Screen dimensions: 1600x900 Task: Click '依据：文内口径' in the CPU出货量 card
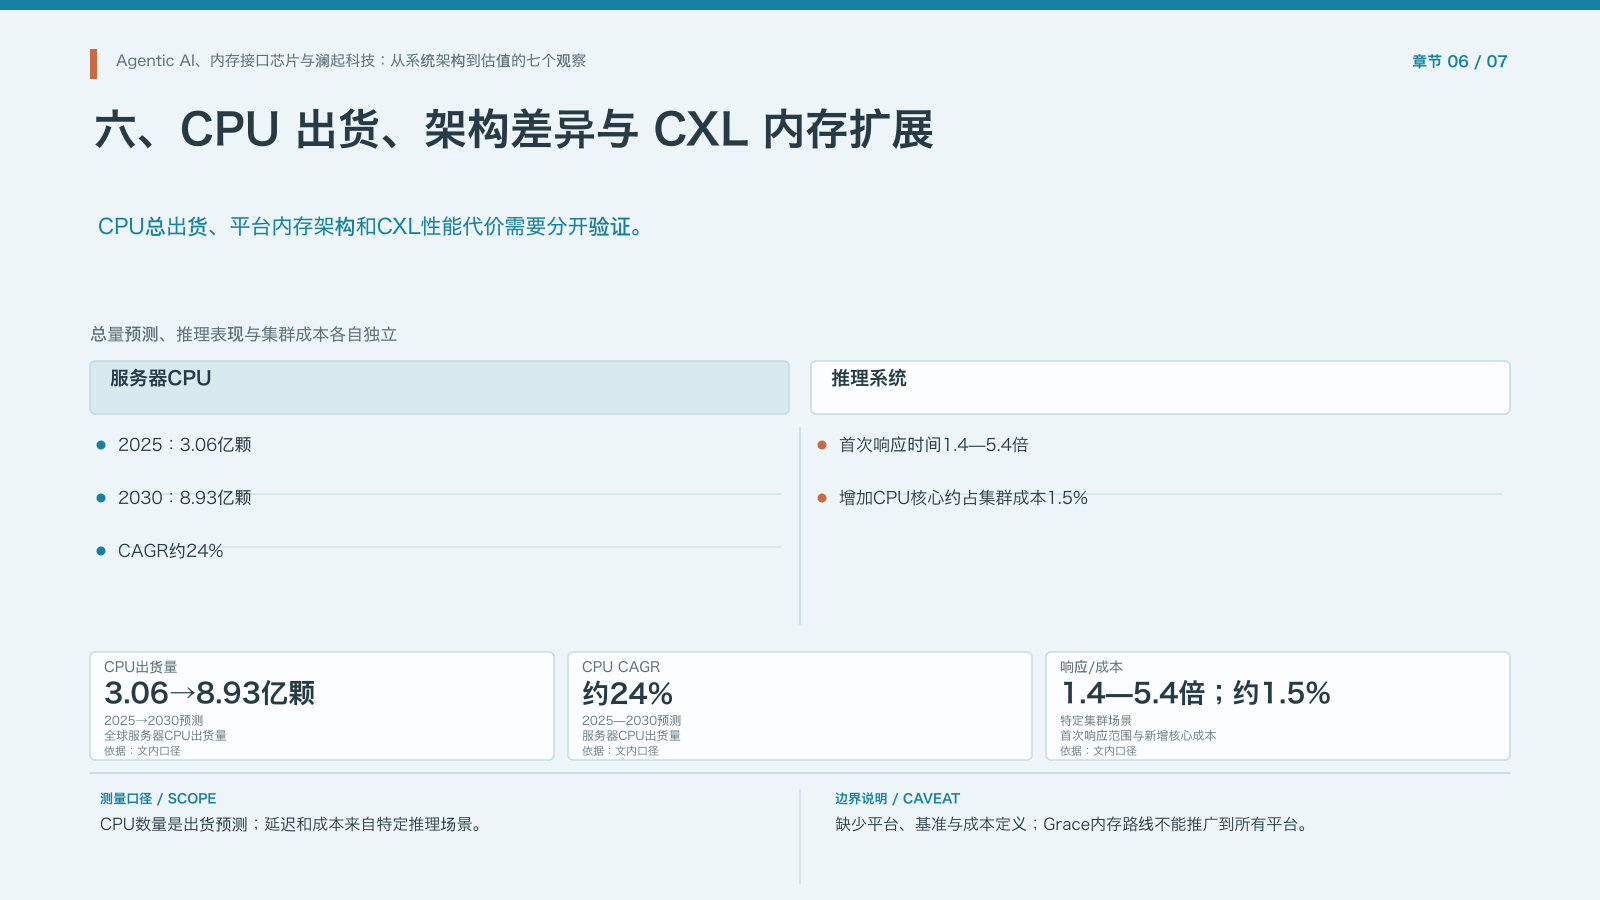pyautogui.click(x=142, y=751)
